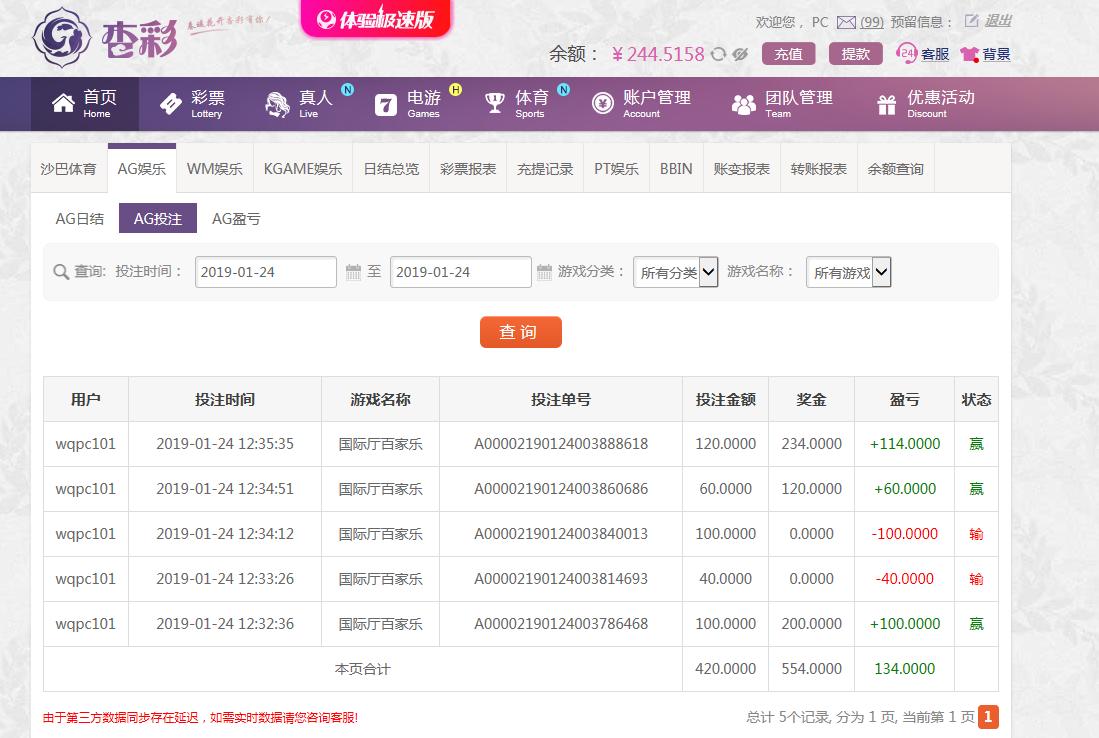Click the 充值 recharge button

point(789,54)
